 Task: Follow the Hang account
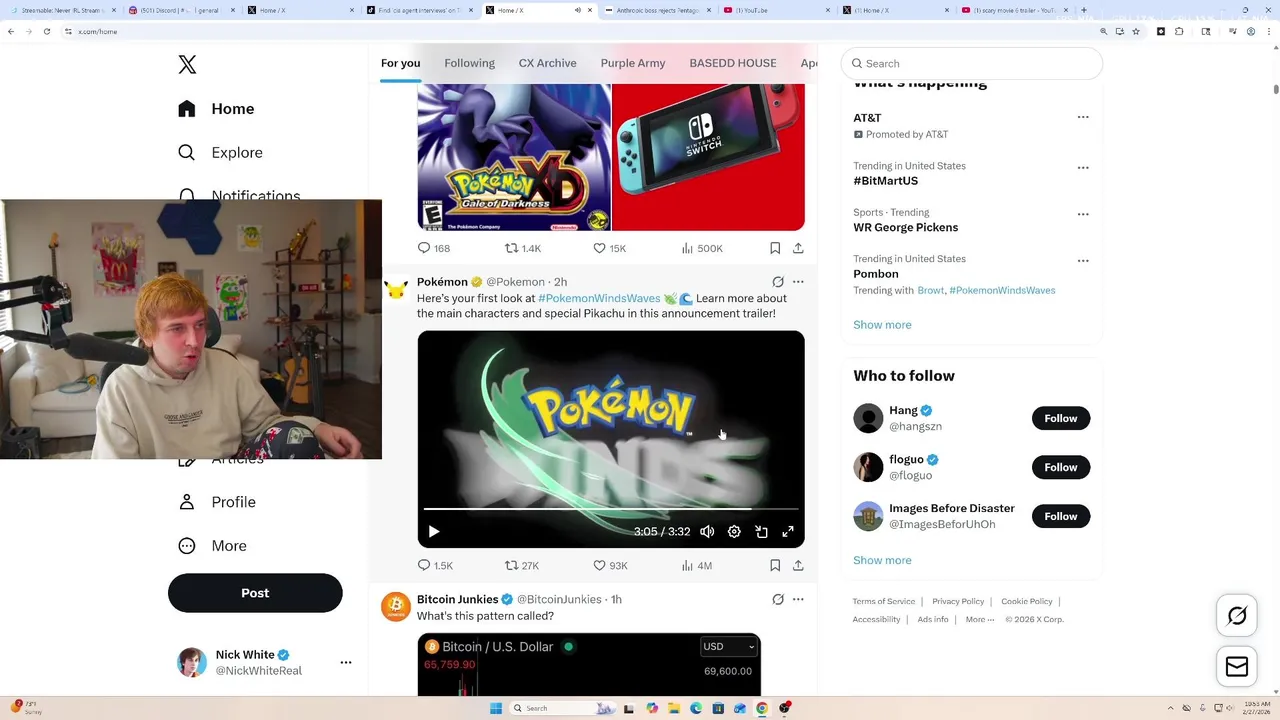pos(1061,418)
